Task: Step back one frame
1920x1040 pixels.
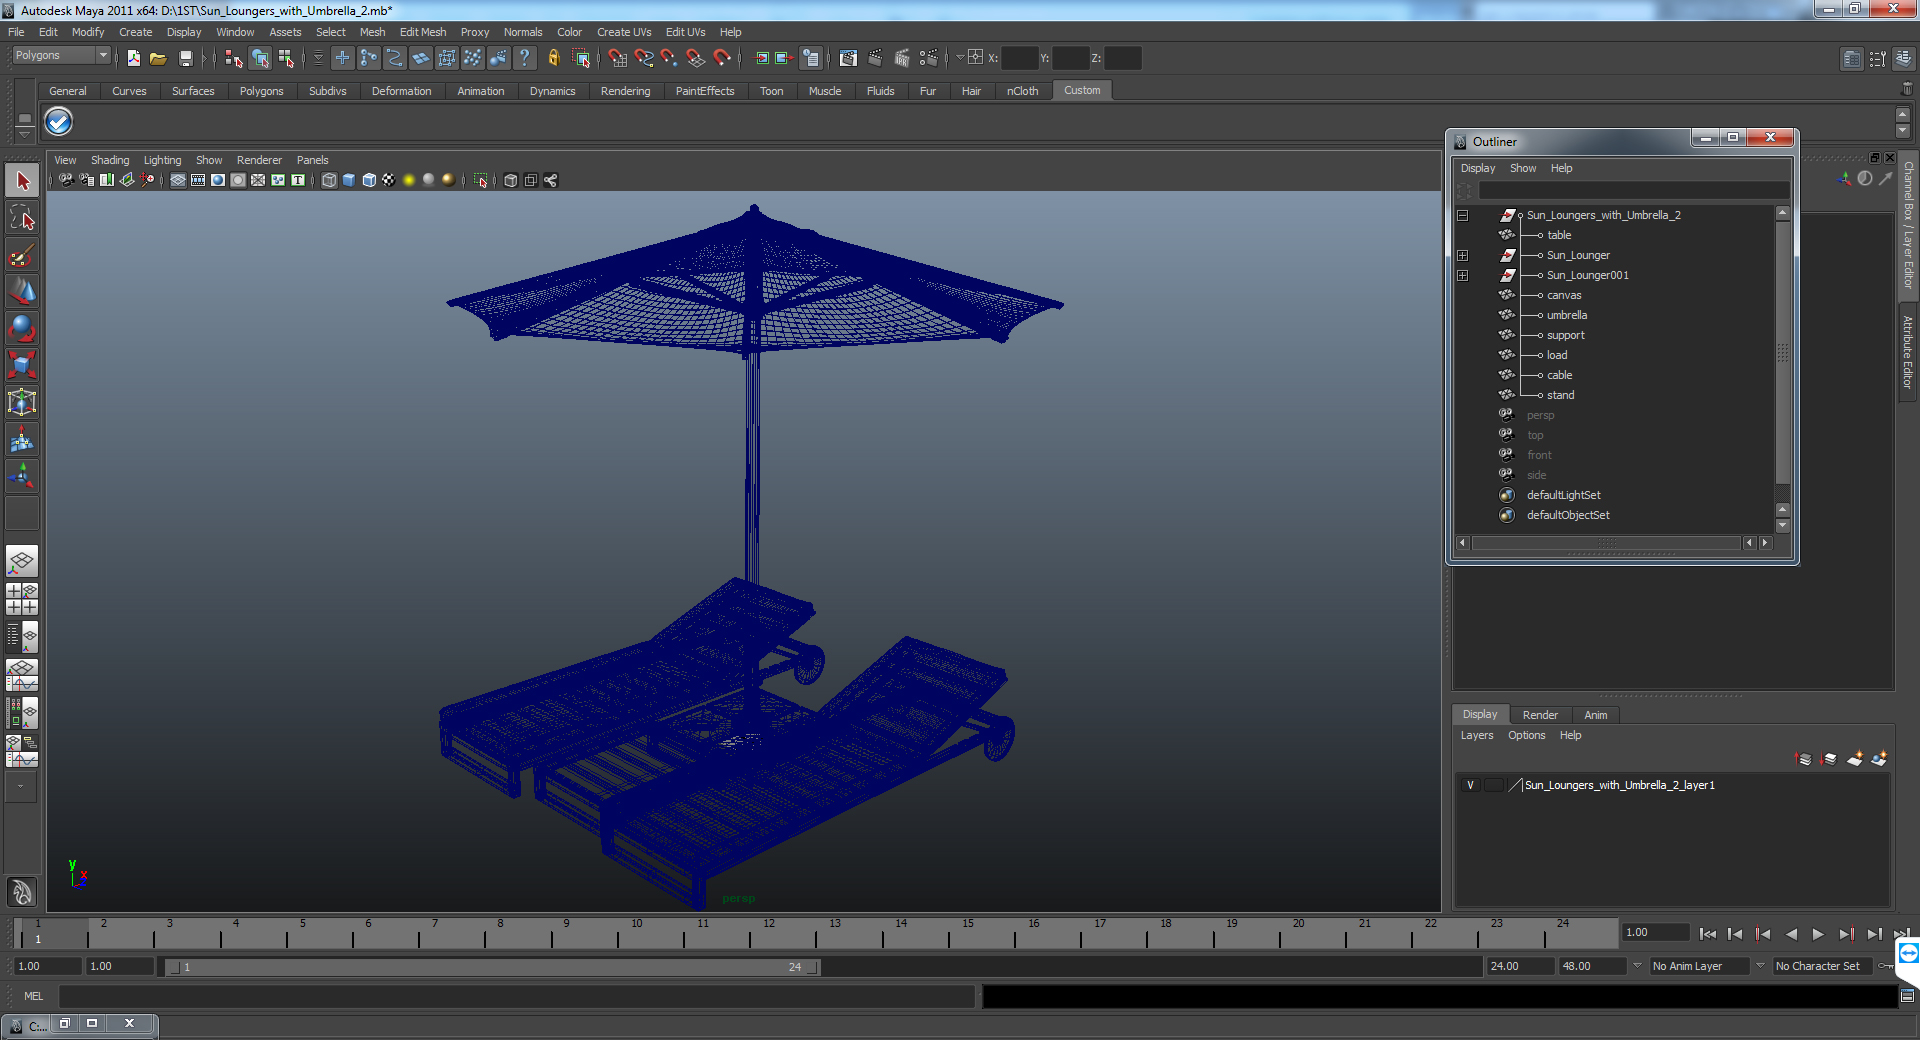Action: [1735, 934]
